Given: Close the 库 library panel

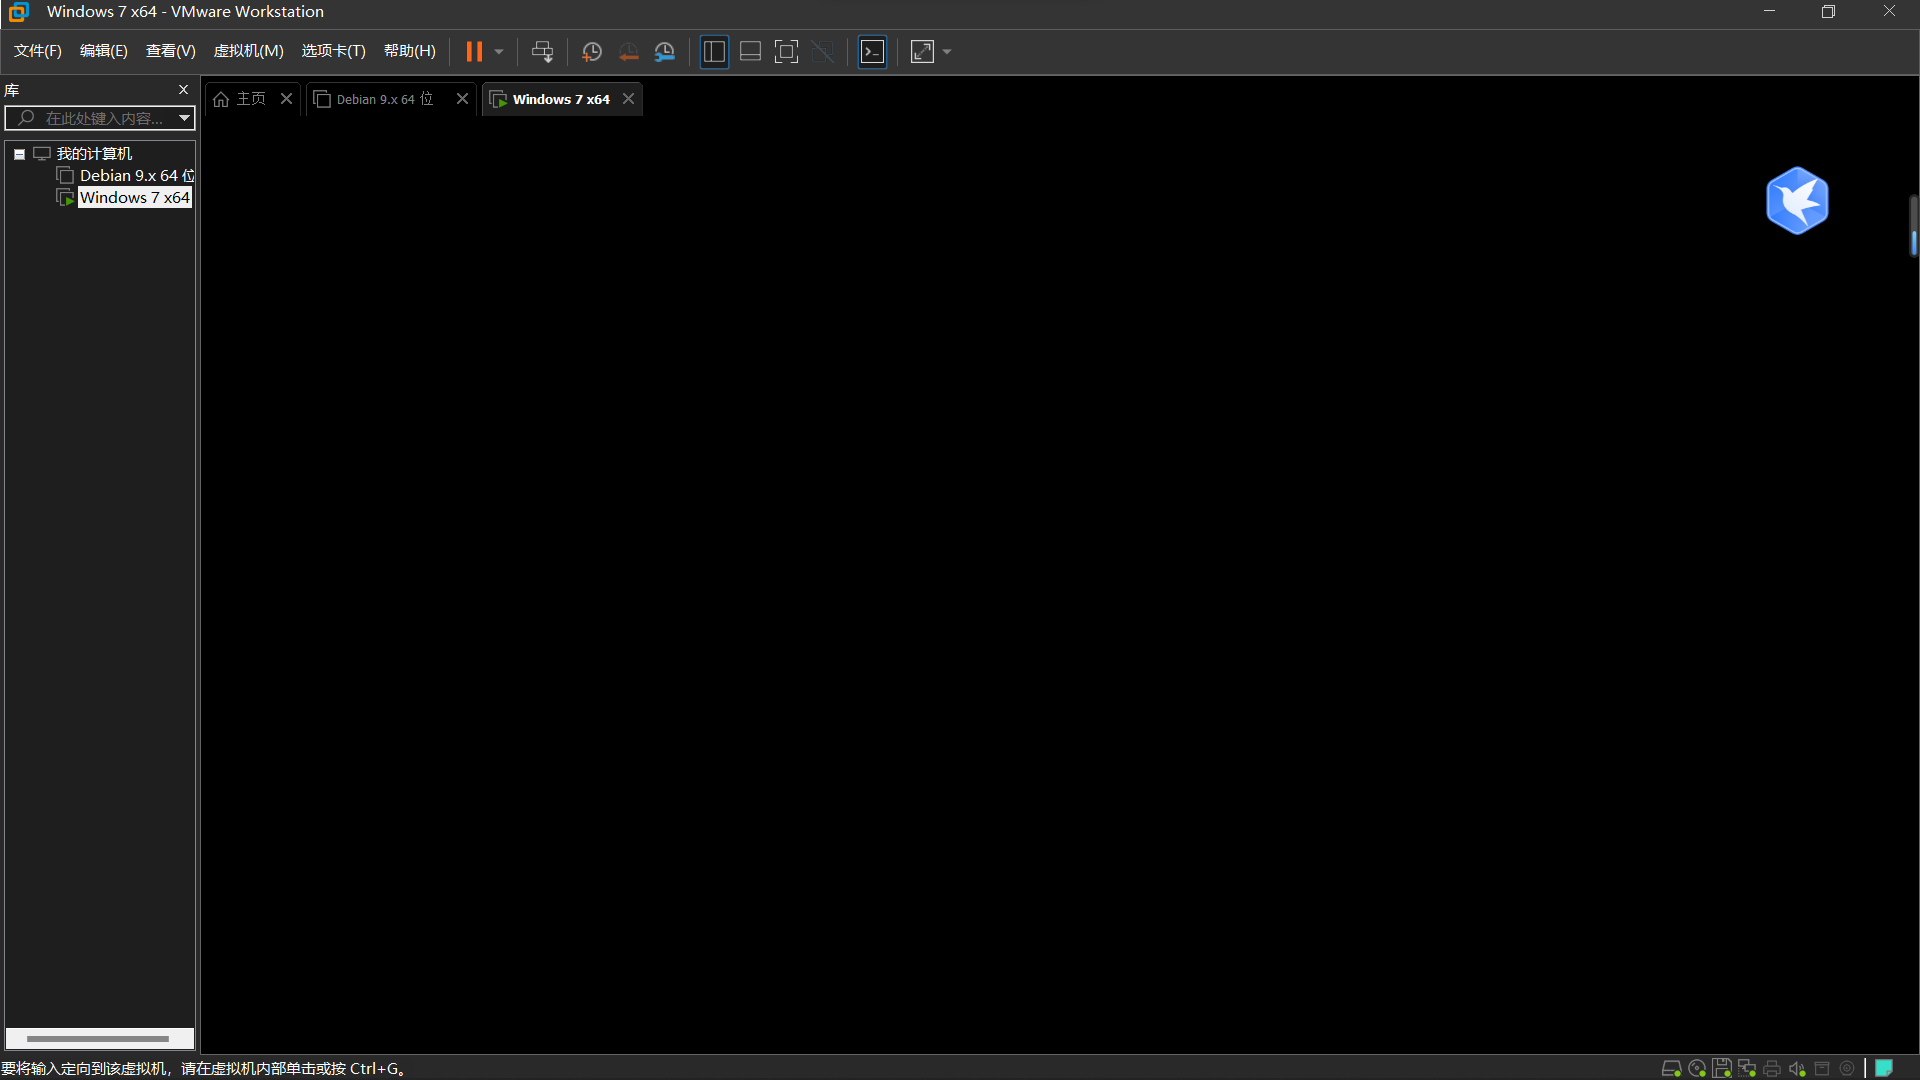Looking at the screenshot, I should (183, 90).
